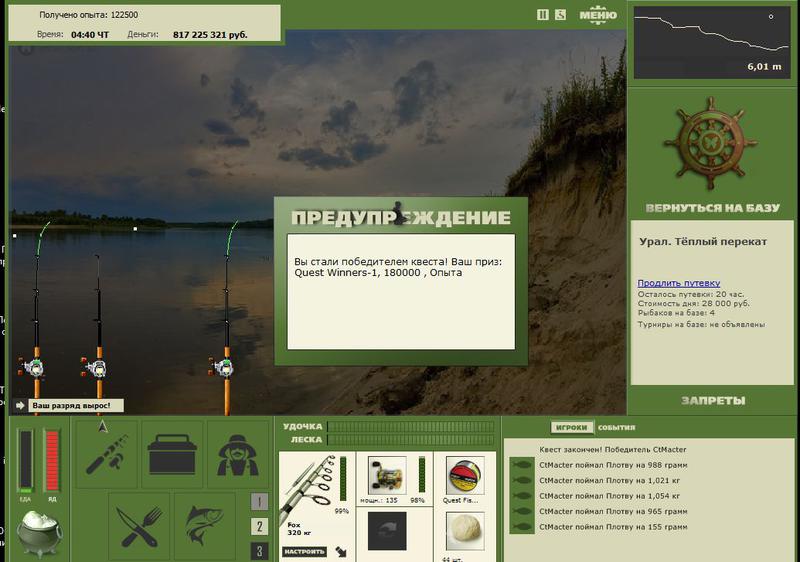Select the dough ball bait item
The width and height of the screenshot is (800, 562).
tap(465, 531)
